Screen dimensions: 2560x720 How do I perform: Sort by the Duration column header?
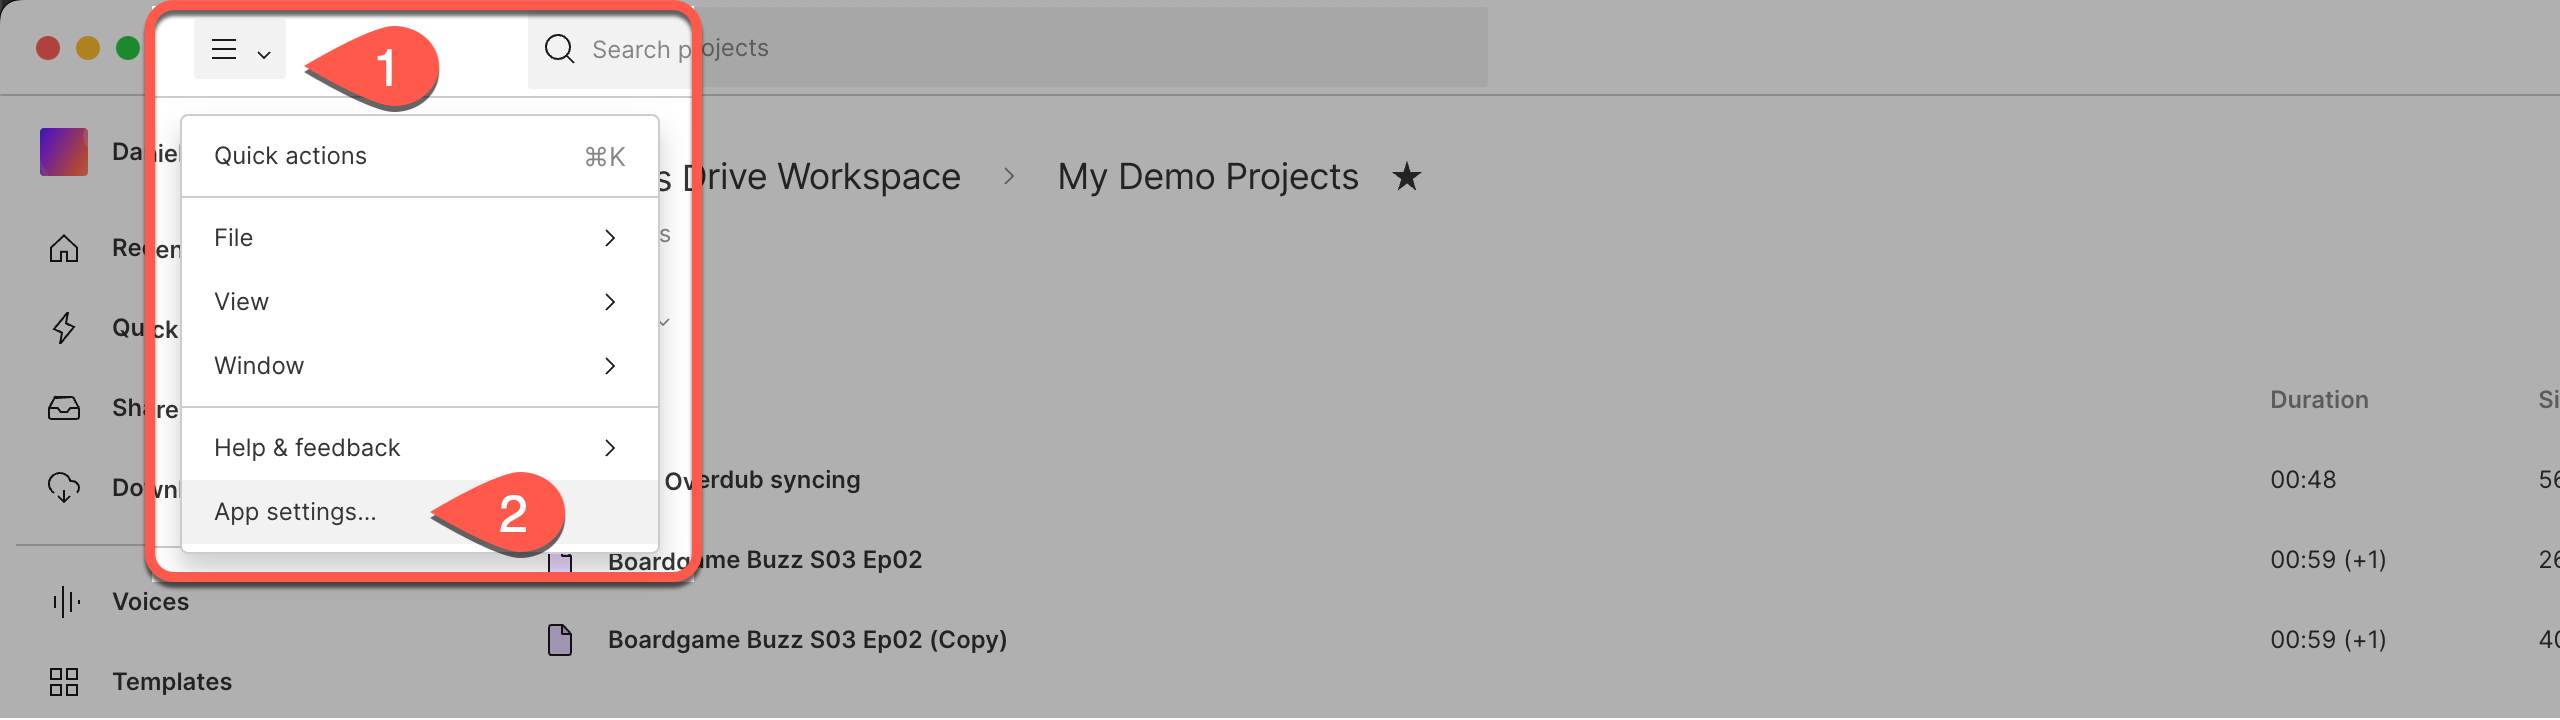coord(2319,400)
